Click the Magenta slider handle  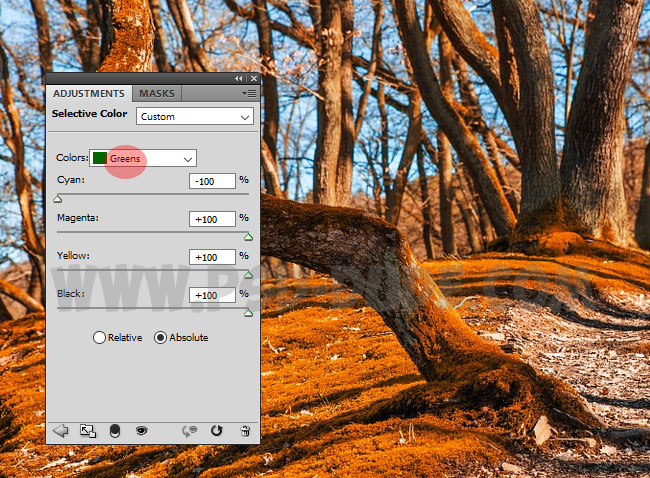[x=248, y=237]
